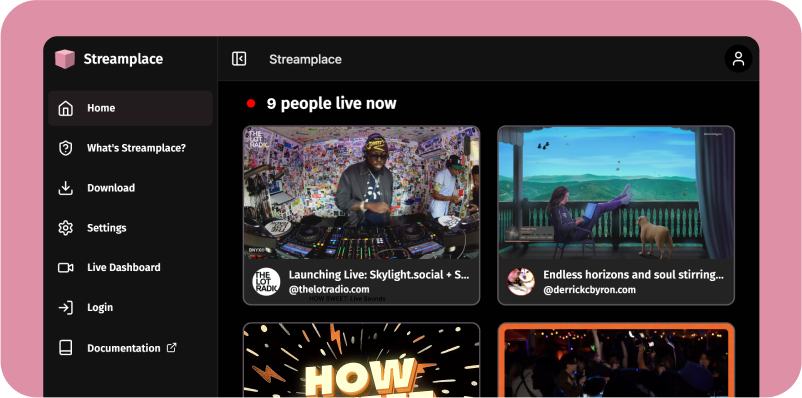
Task: Click the derrickcbyron channel avatar
Action: click(x=521, y=282)
